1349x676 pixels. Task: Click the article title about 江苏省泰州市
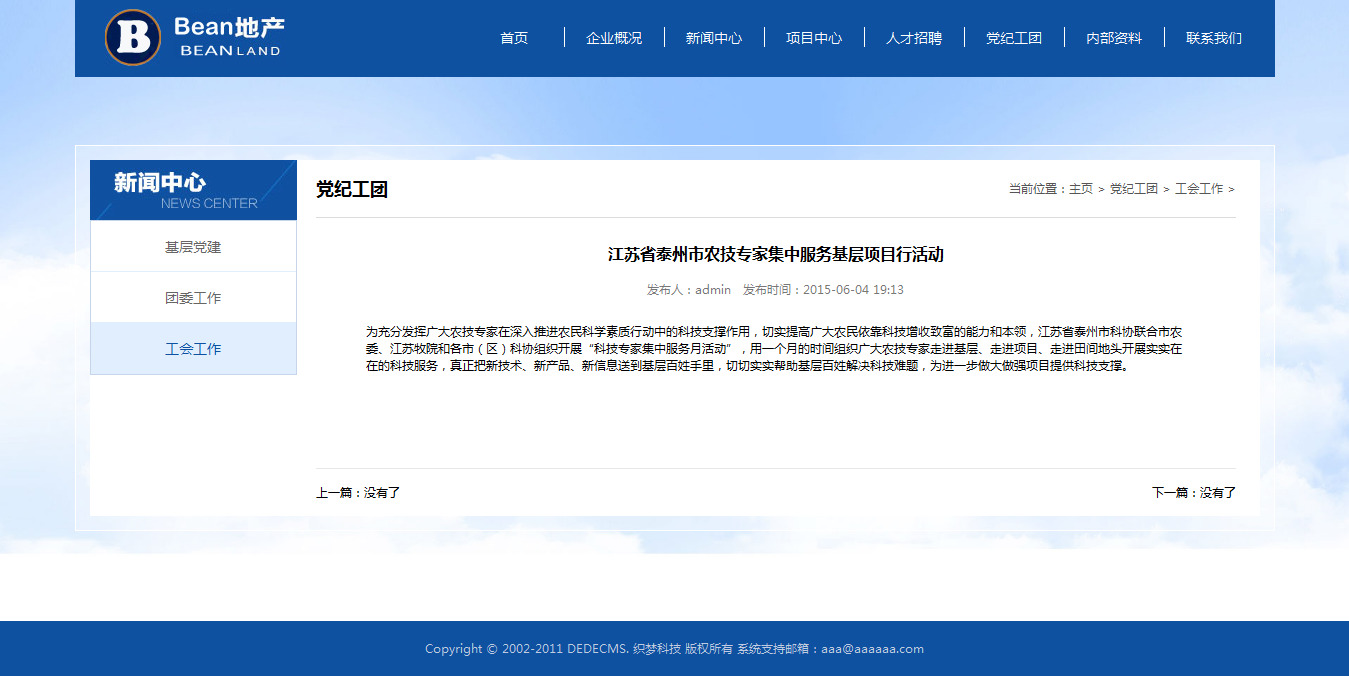click(775, 255)
